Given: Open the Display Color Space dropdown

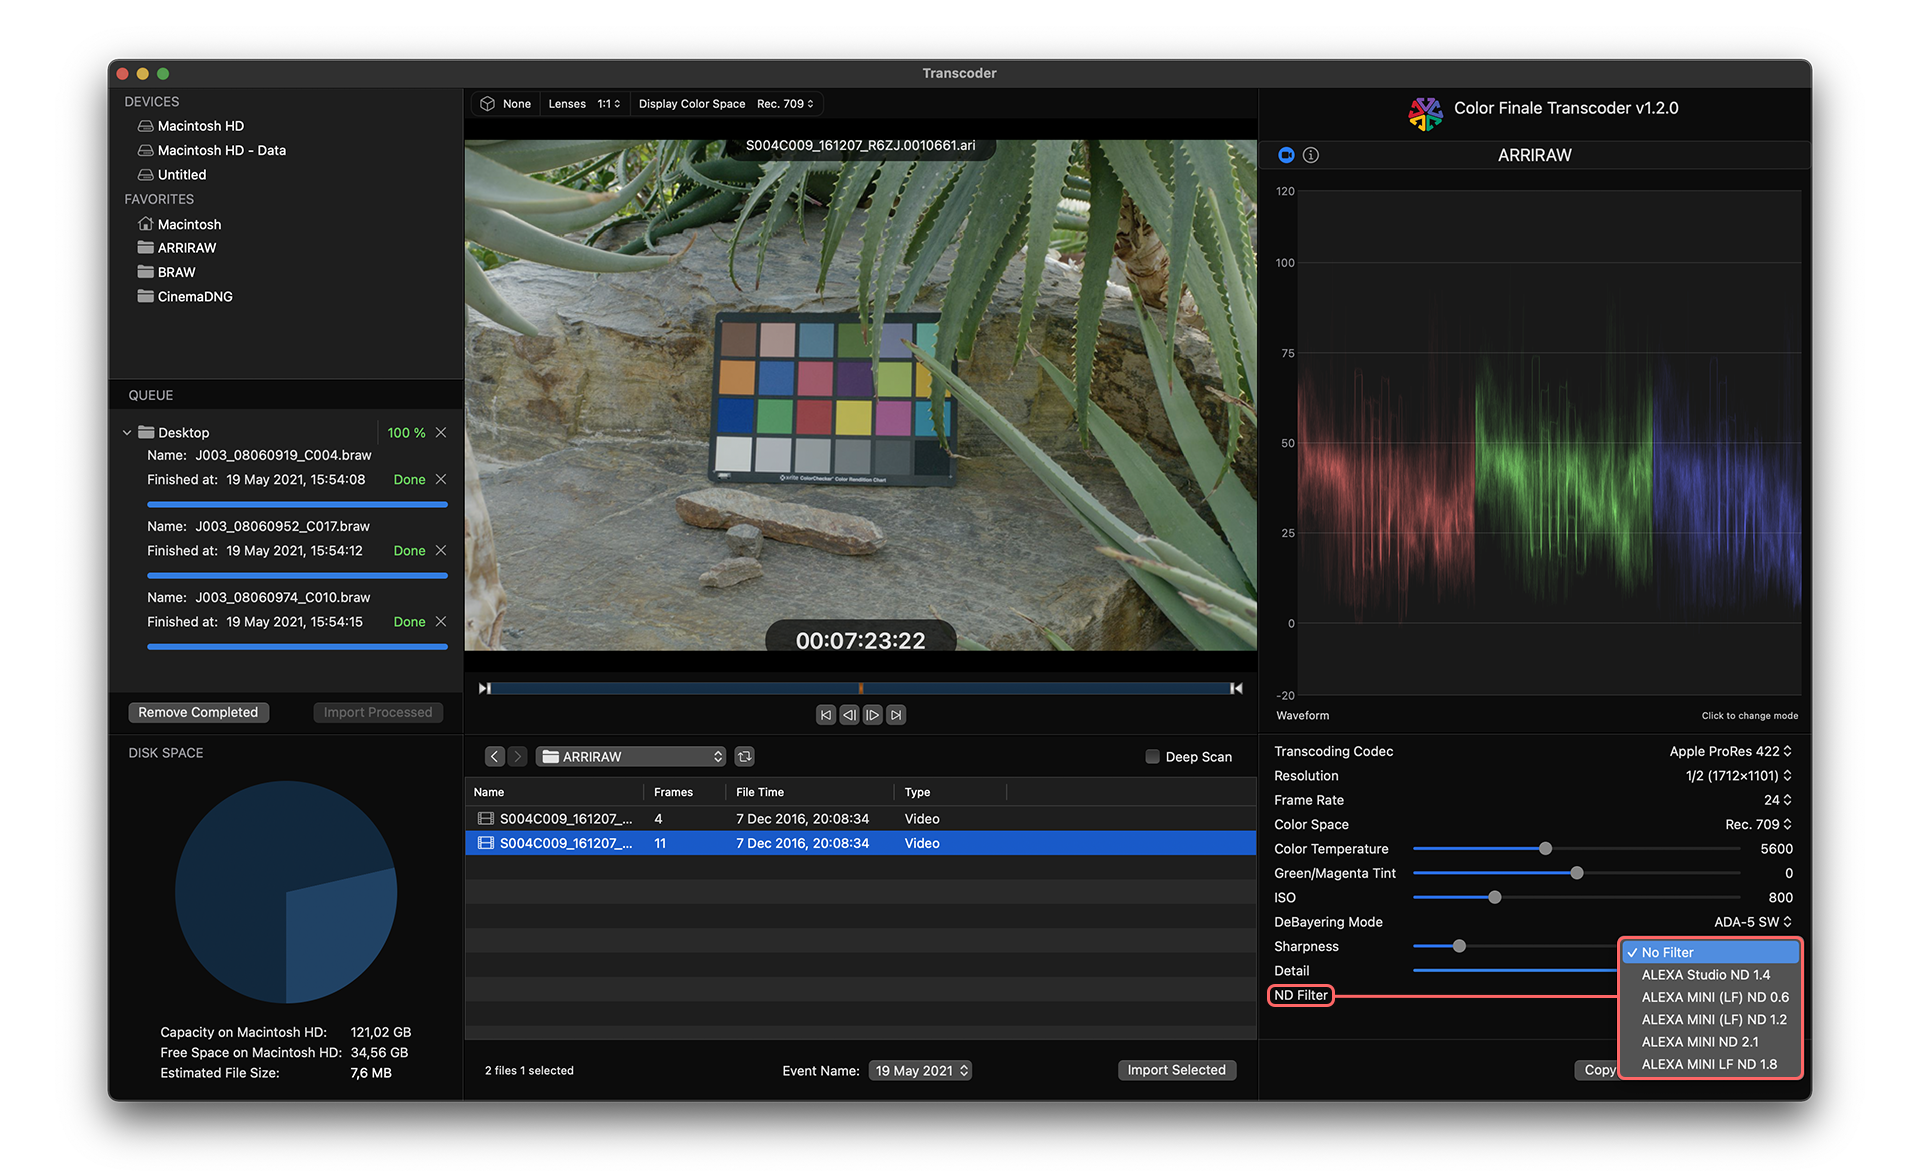Looking at the screenshot, I should point(786,104).
